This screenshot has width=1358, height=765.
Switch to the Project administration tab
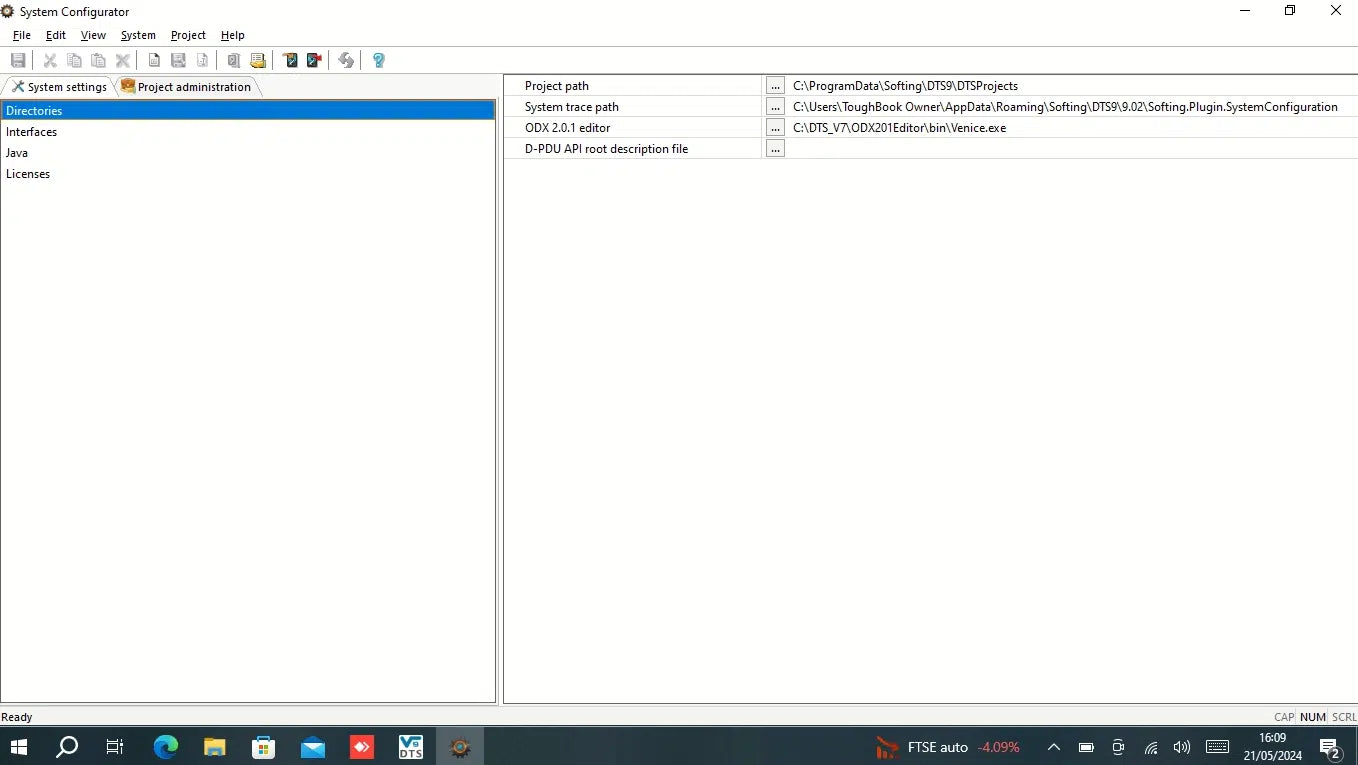tap(187, 87)
